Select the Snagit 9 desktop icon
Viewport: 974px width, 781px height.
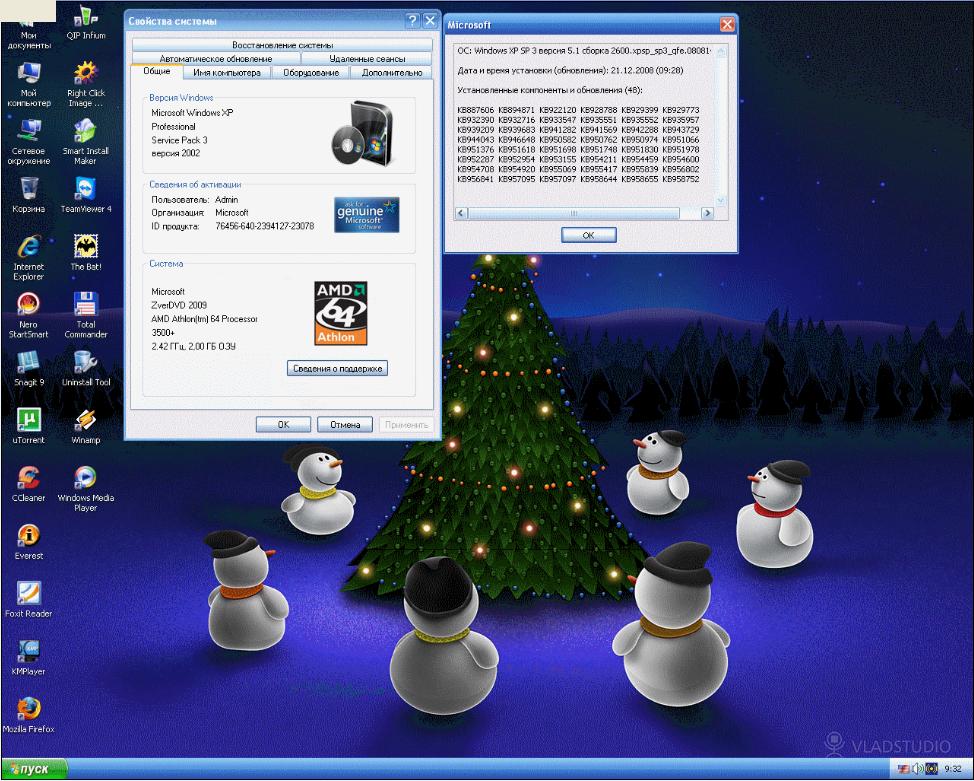tap(29, 368)
